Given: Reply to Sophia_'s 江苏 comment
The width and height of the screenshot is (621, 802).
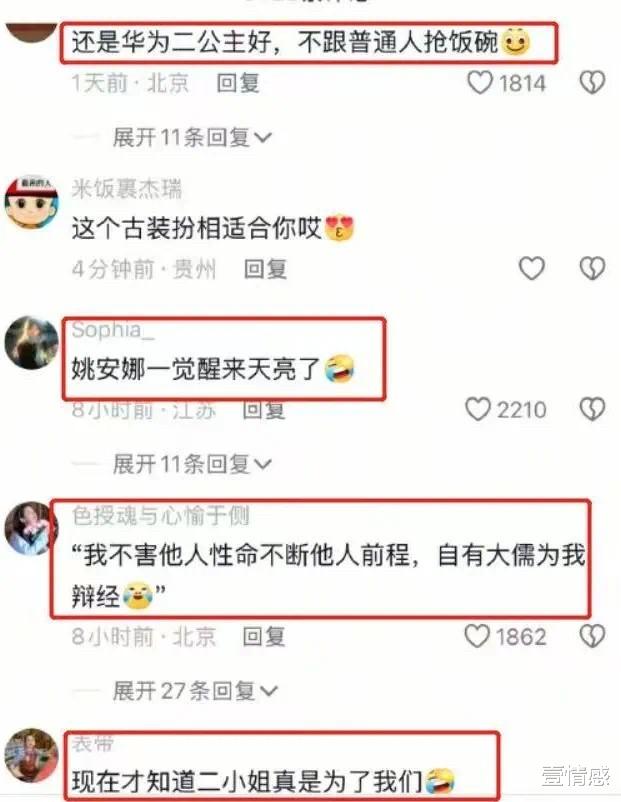Looking at the screenshot, I should click(263, 410).
